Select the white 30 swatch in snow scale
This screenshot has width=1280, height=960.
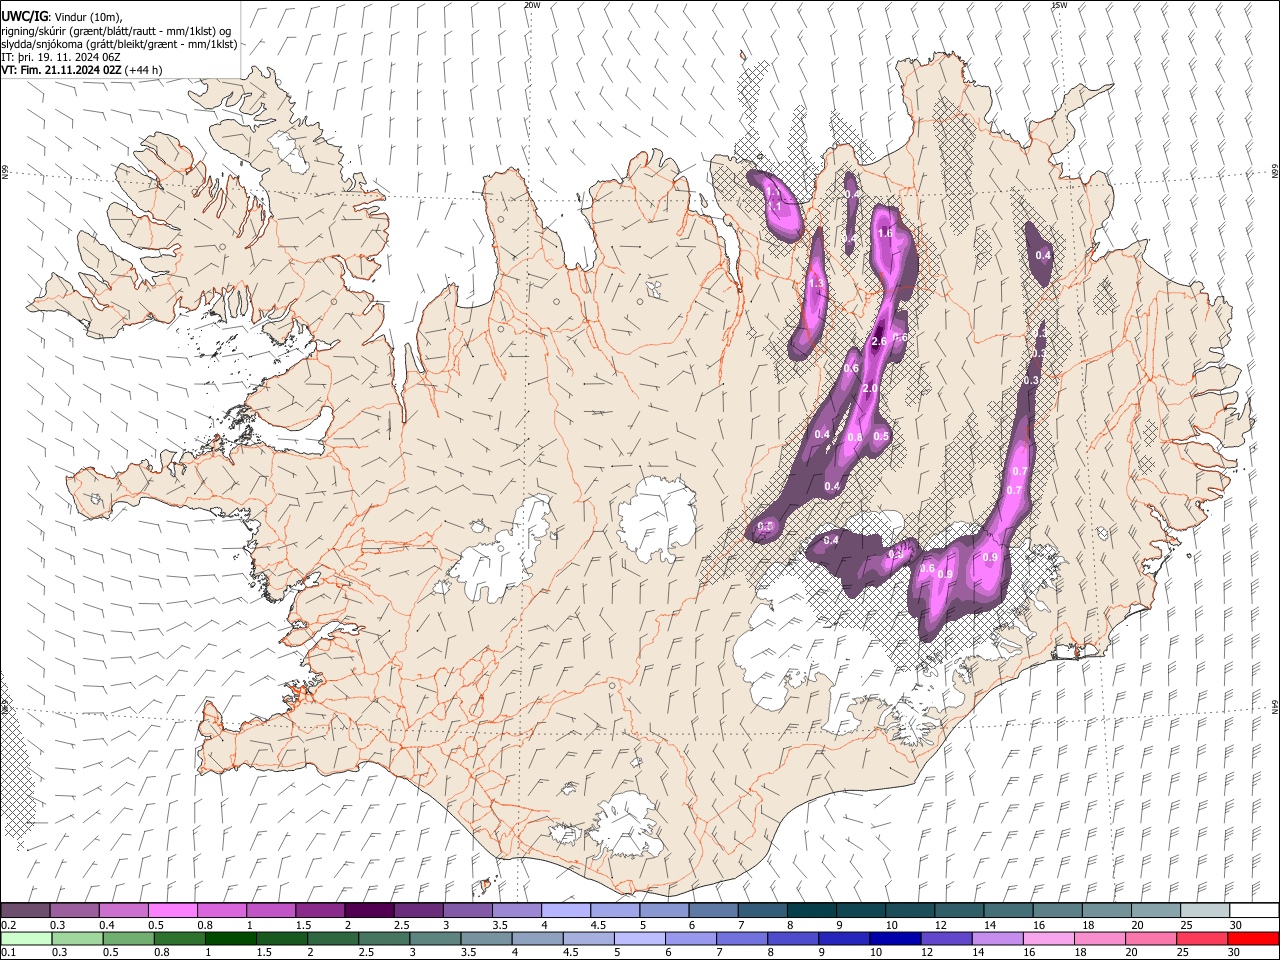pos(1253,910)
